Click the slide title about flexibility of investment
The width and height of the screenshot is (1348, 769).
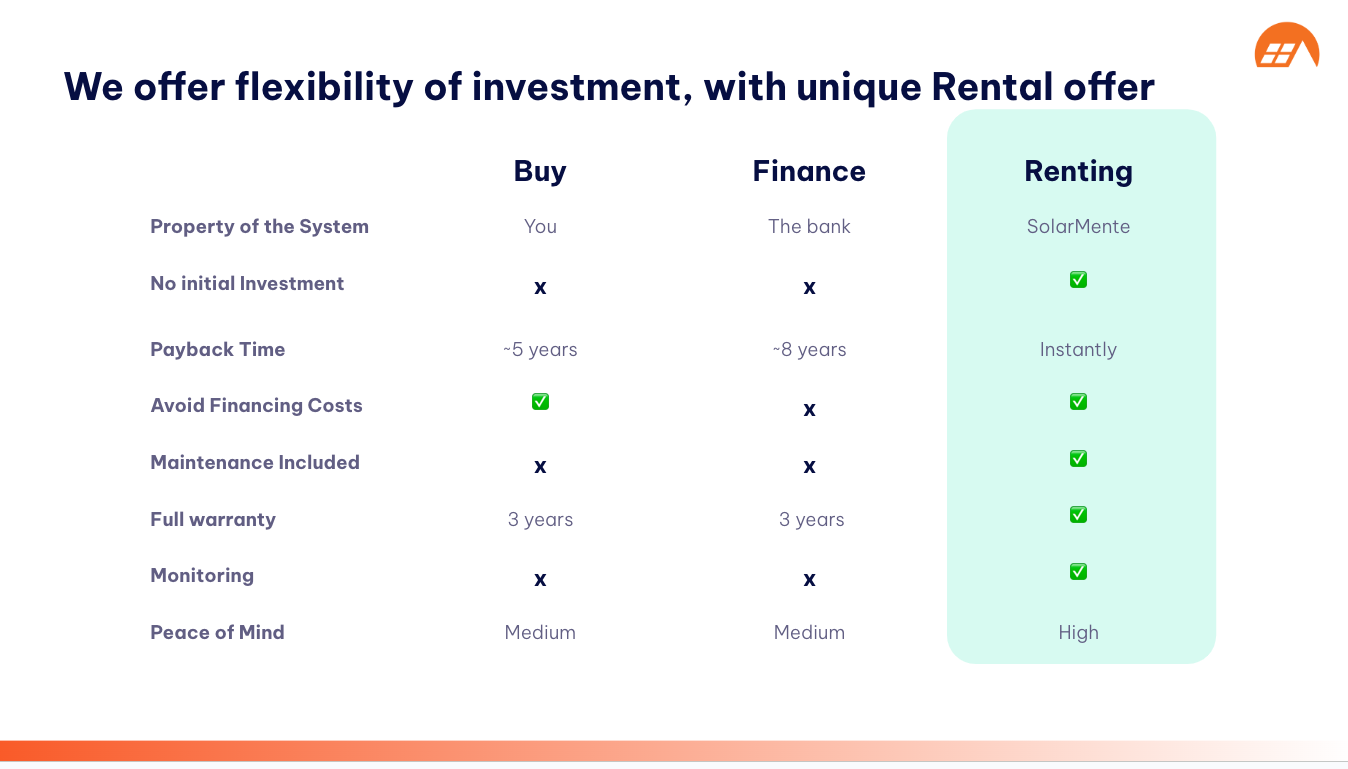coord(609,87)
